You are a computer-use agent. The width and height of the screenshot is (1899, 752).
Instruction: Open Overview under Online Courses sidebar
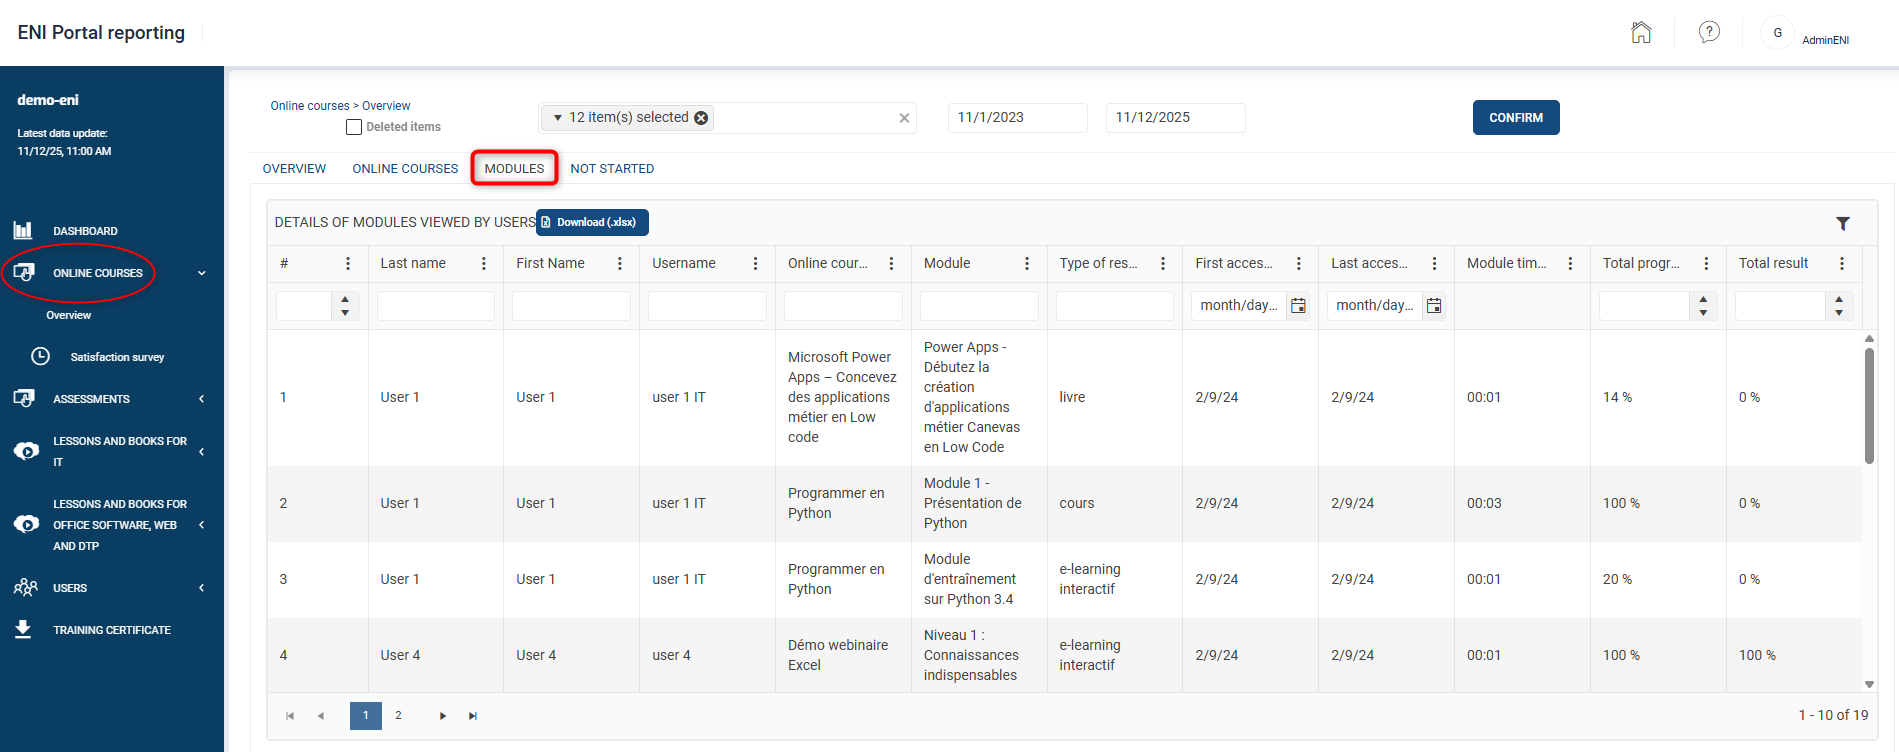point(69,315)
